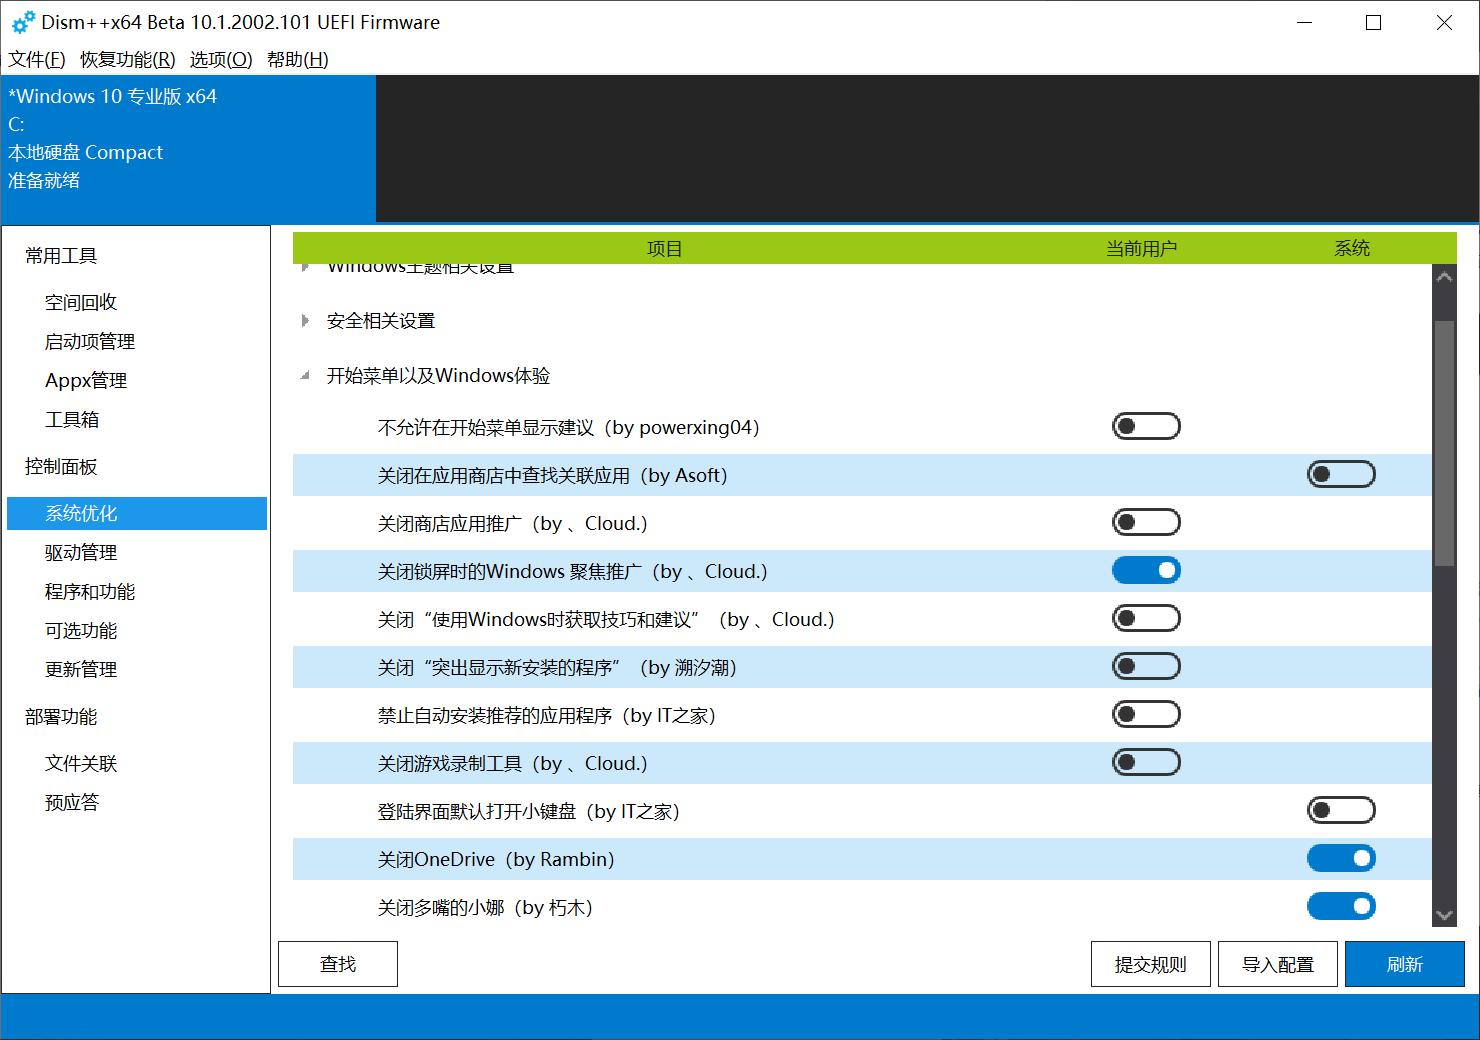Expand the Windows主题相关设置 group

(304, 267)
